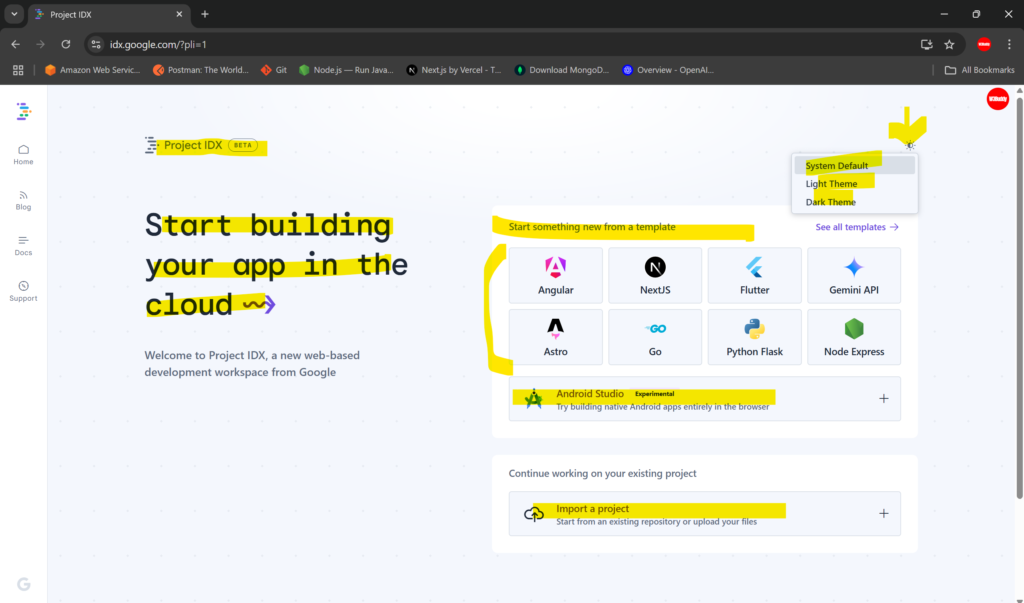
Task: Click the Android Studio title text
Action: click(590, 393)
